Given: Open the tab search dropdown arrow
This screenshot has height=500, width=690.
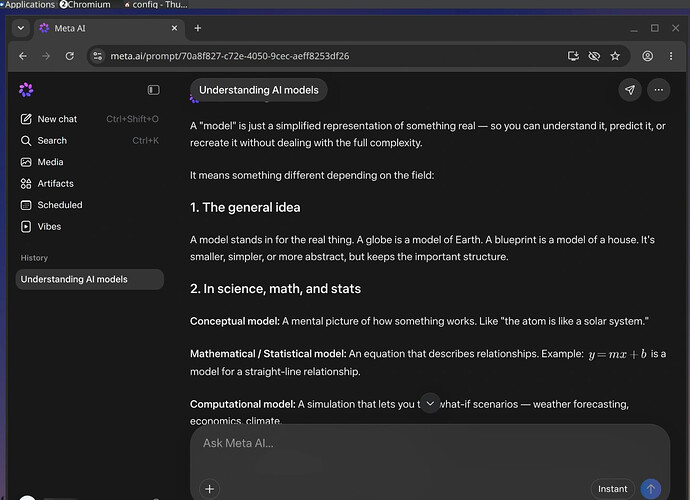Looking at the screenshot, I should pyautogui.click(x=21, y=28).
